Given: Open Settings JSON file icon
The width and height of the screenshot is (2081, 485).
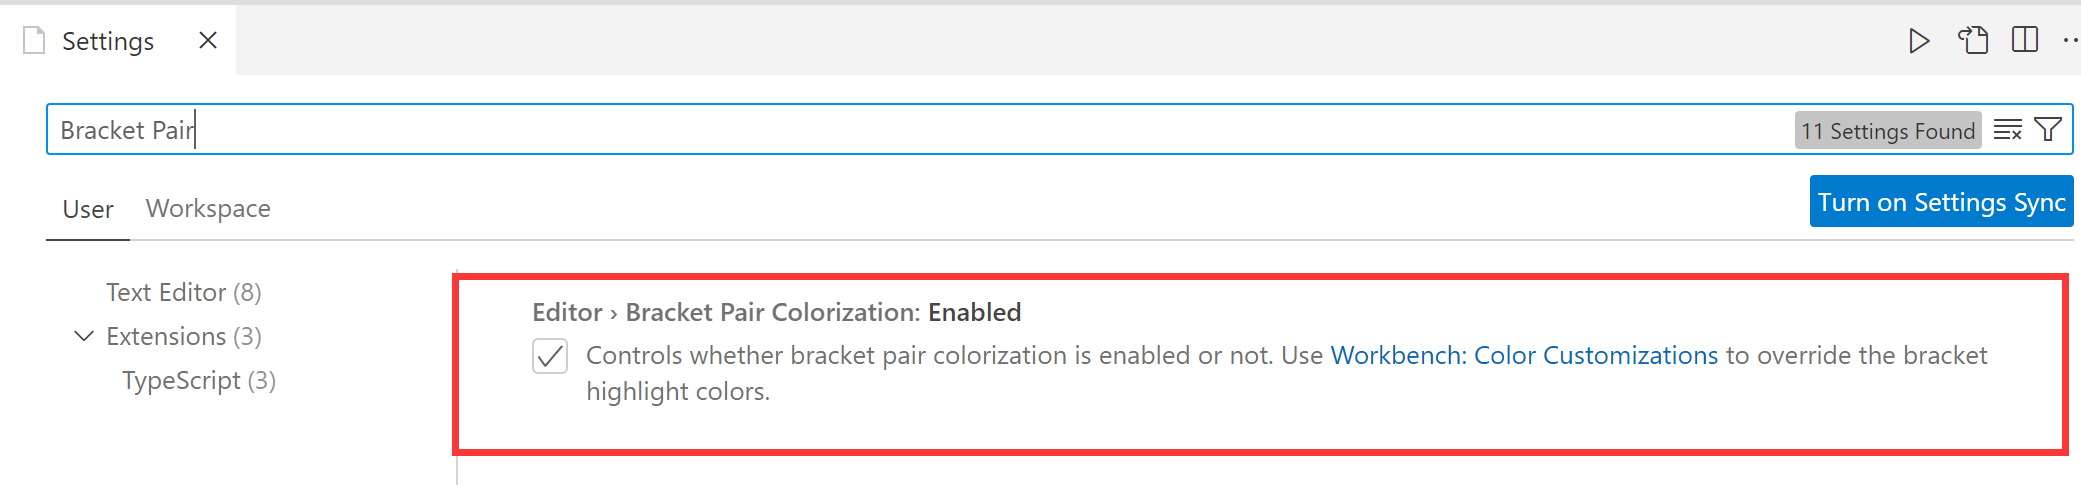Looking at the screenshot, I should (x=1973, y=41).
